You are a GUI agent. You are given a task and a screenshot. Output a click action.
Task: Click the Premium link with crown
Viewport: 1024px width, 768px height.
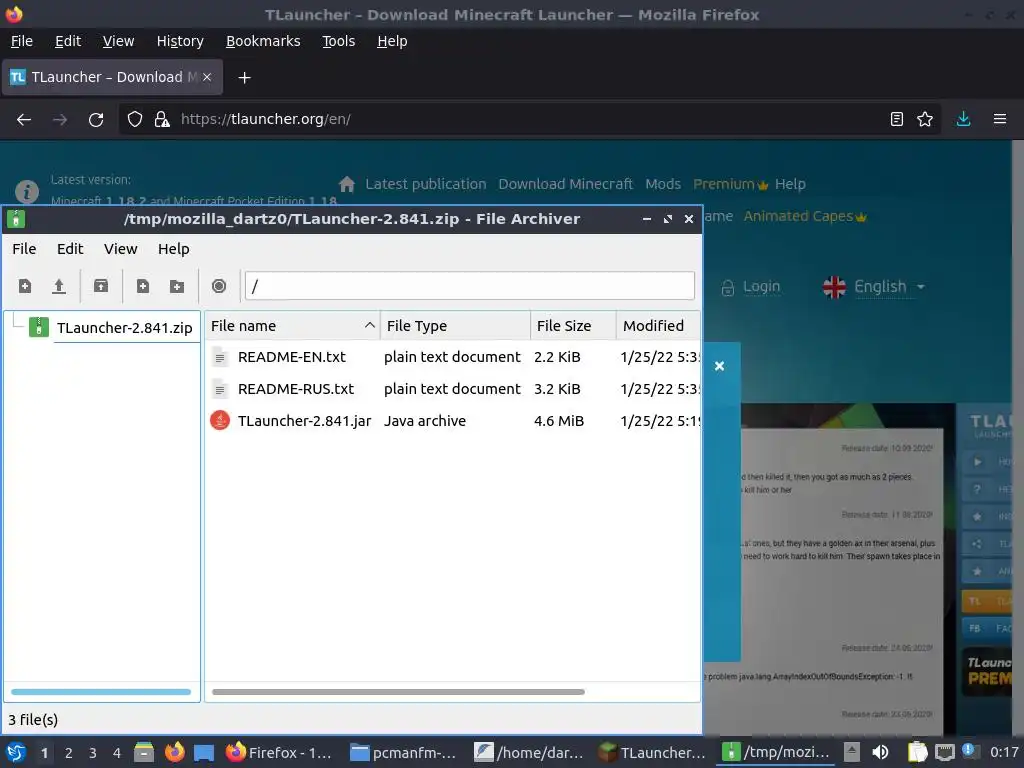tap(730, 184)
